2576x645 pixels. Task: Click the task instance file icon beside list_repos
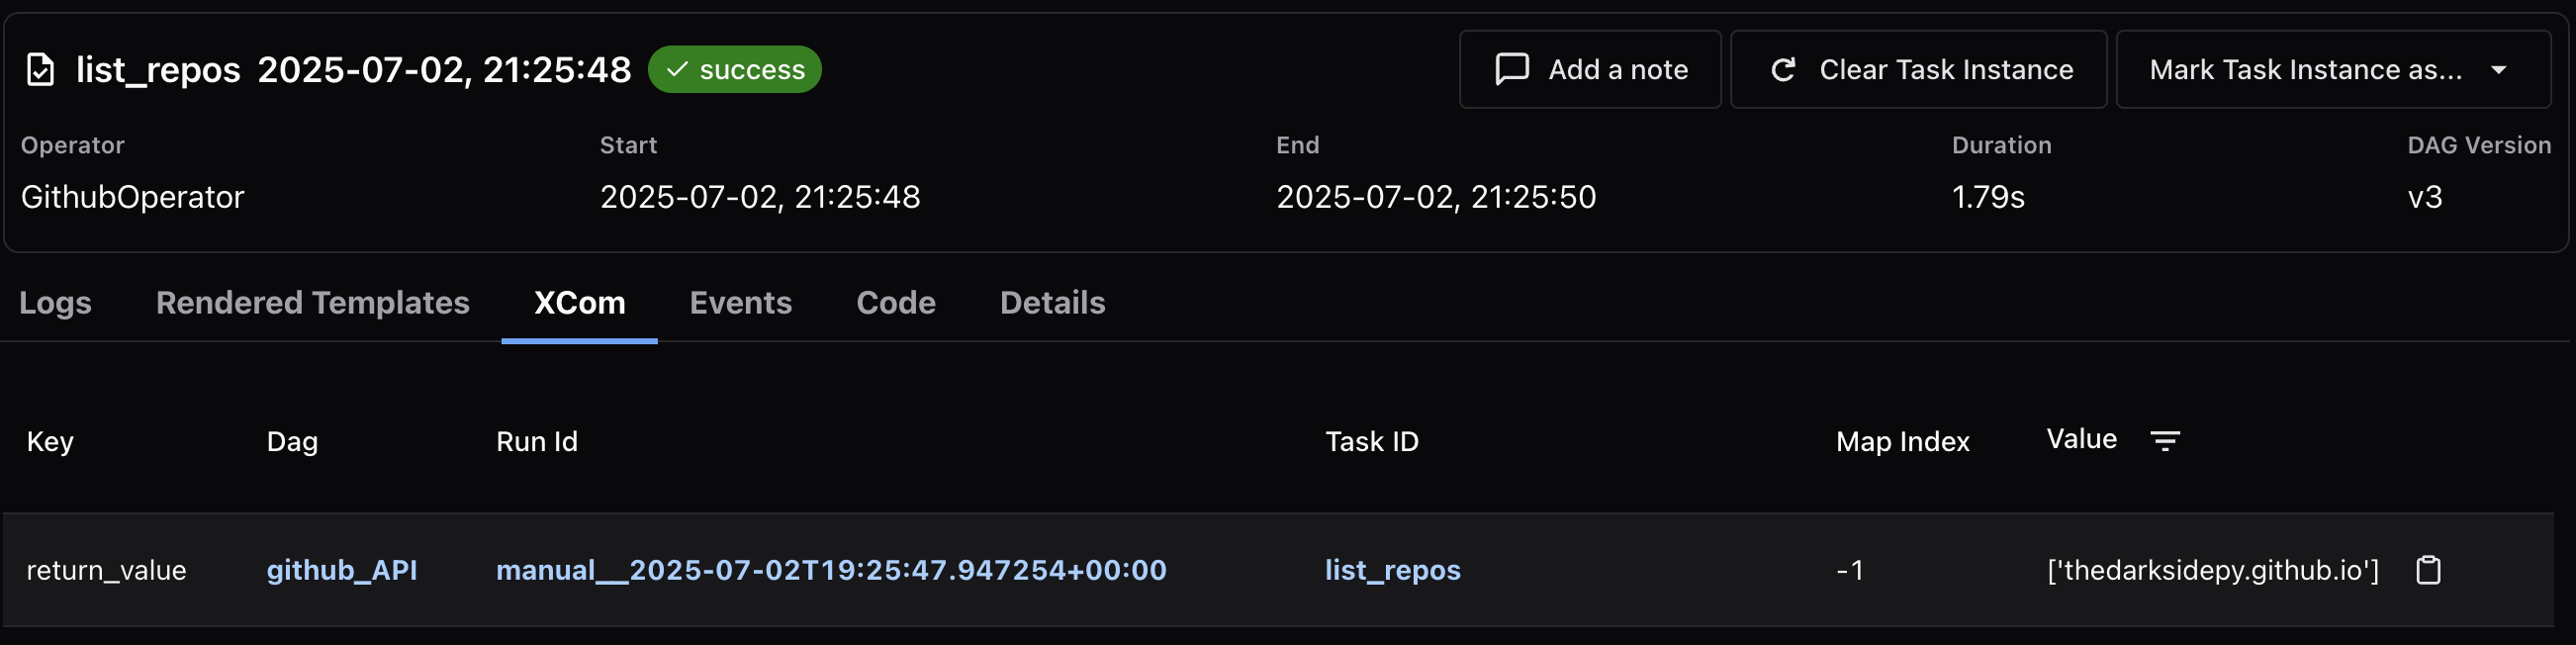[x=40, y=70]
